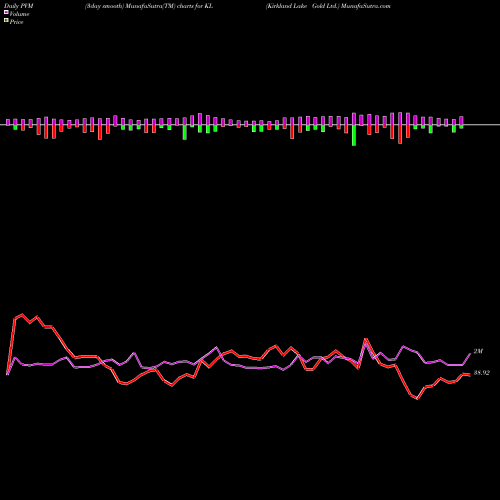This screenshot has height=500, width=500.
Task: Click the Kirkland Lake Gold Ltd. header text
Action: tap(302, 6)
